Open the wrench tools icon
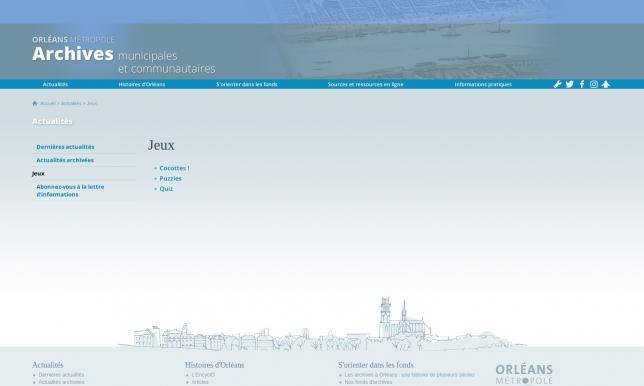Viewport: 644px width, 386px height. [557, 84]
